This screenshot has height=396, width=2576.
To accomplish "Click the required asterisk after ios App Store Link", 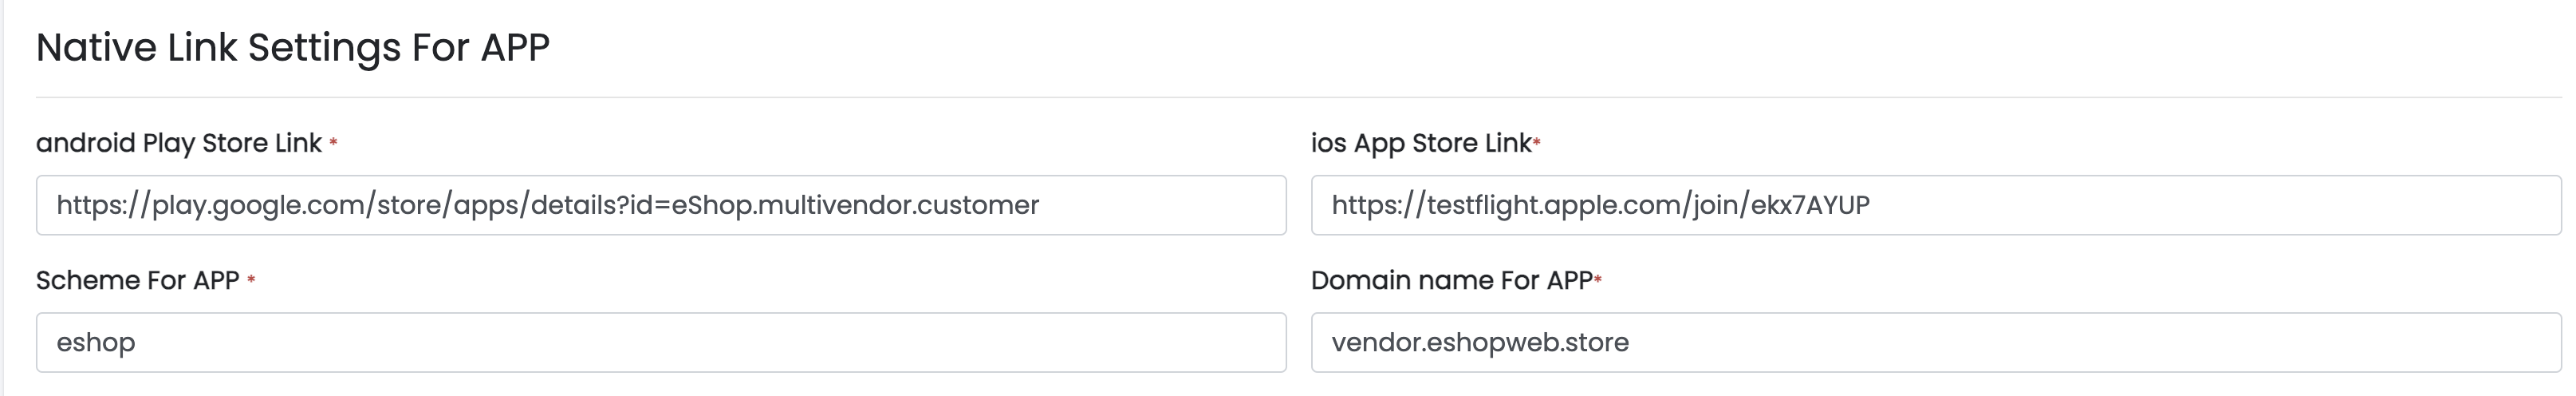I will tap(1537, 144).
